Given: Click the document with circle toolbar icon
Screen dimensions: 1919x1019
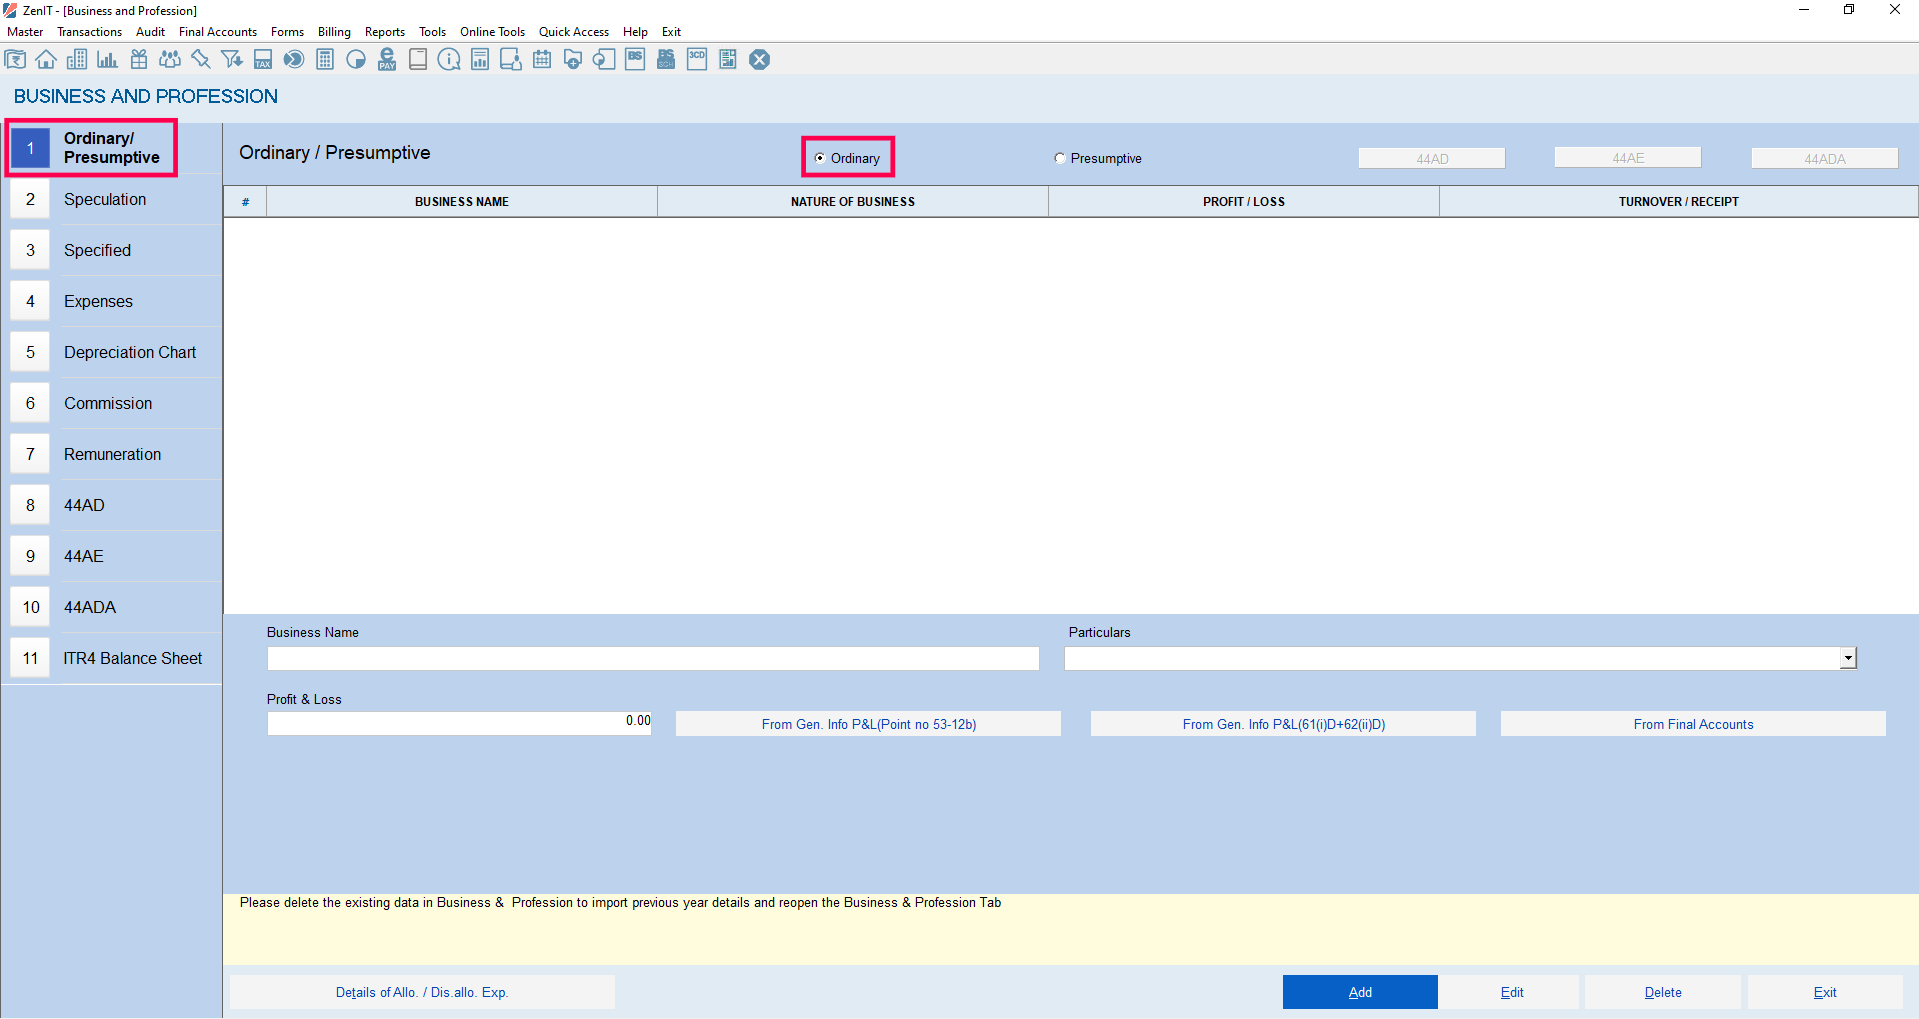Looking at the screenshot, I should (604, 60).
